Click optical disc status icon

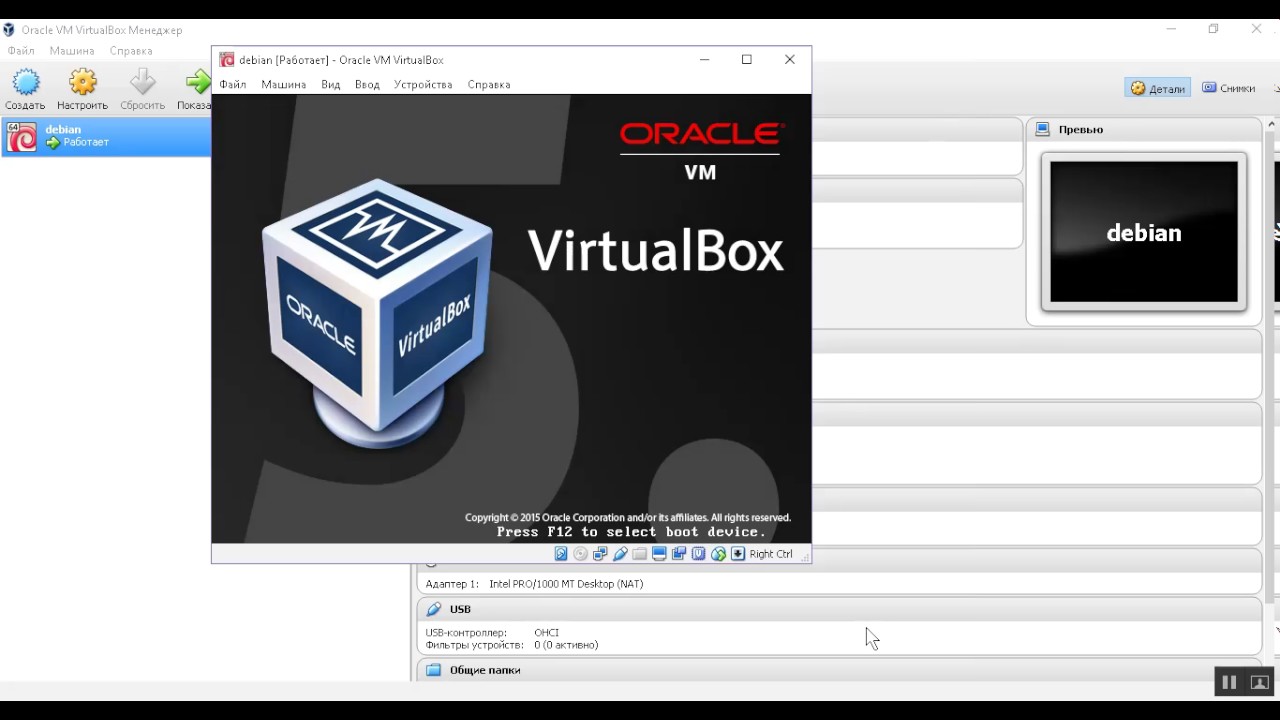[581, 554]
